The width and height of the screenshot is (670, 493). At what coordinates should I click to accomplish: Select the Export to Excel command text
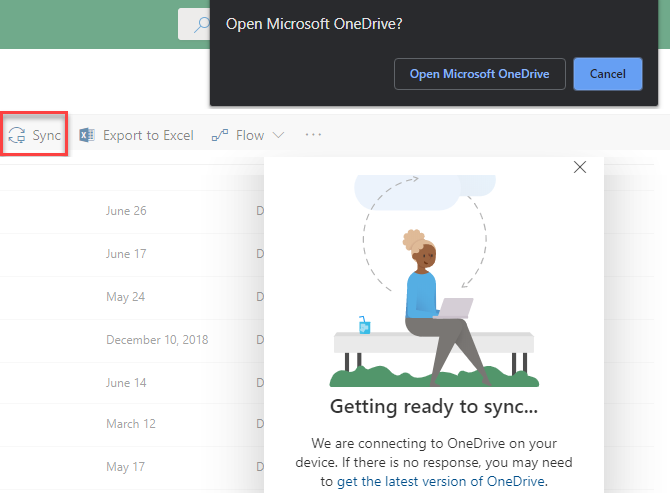point(148,135)
